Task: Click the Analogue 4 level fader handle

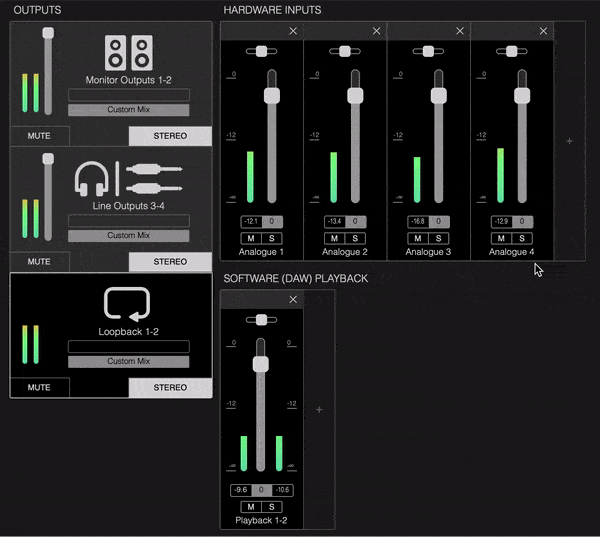Action: click(522, 96)
